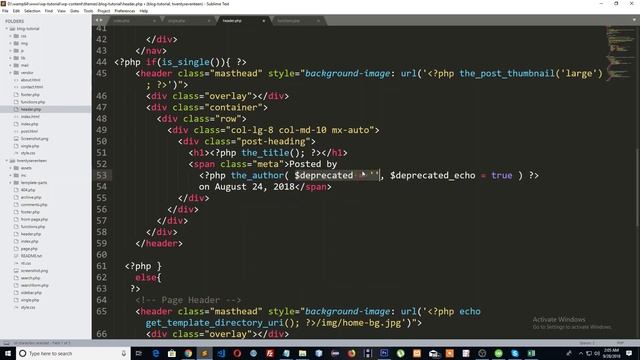Open archive.php in the sidebar

[x=31, y=197]
